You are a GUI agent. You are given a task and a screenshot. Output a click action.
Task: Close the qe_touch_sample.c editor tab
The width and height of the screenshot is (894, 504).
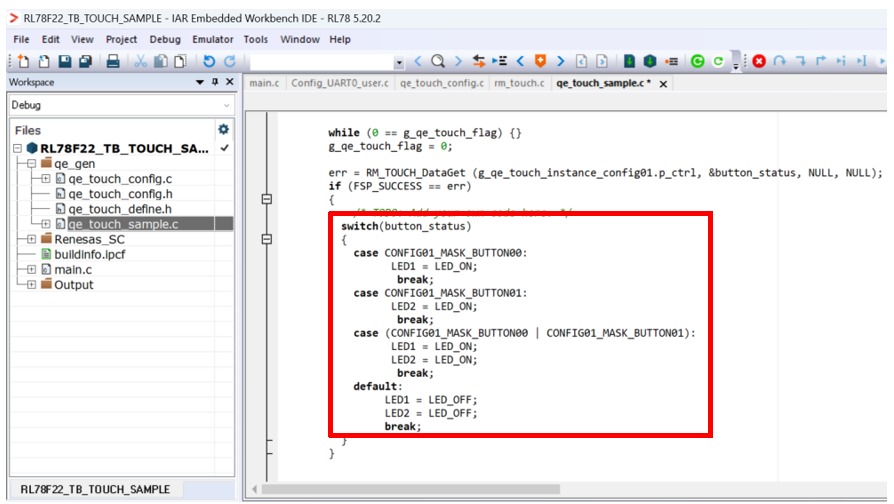click(x=662, y=84)
